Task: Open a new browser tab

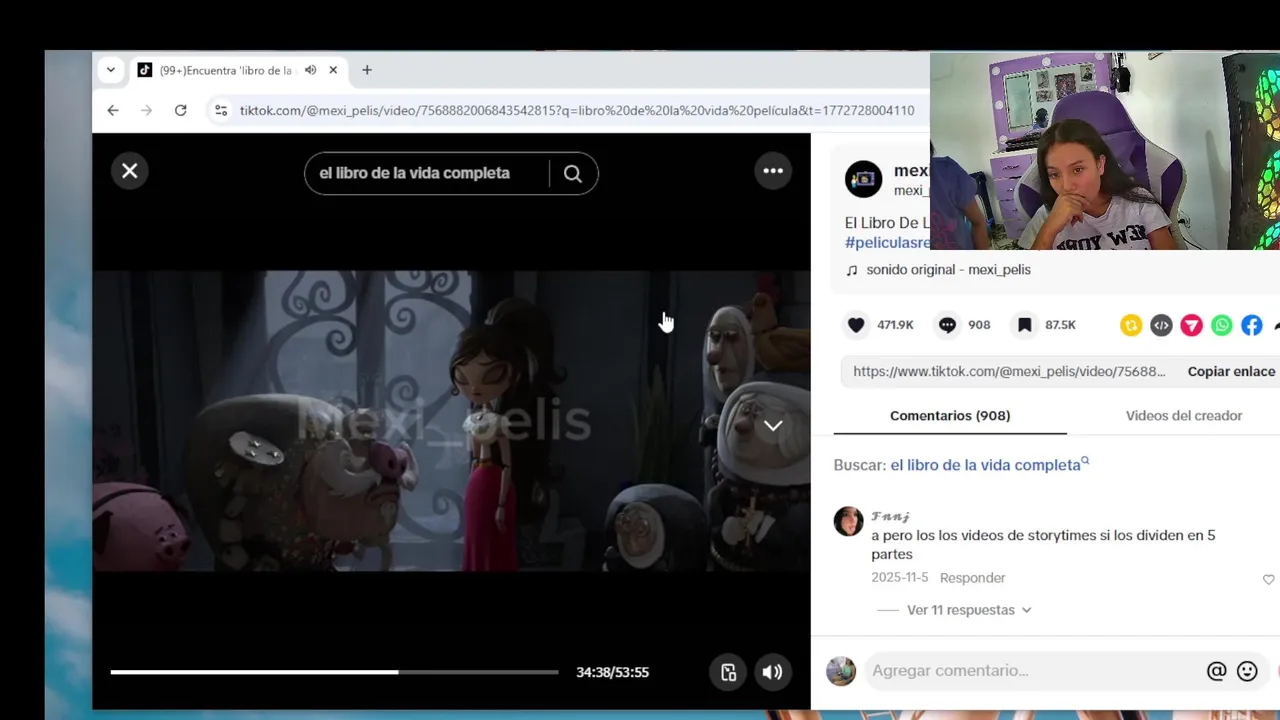Action: [x=367, y=70]
